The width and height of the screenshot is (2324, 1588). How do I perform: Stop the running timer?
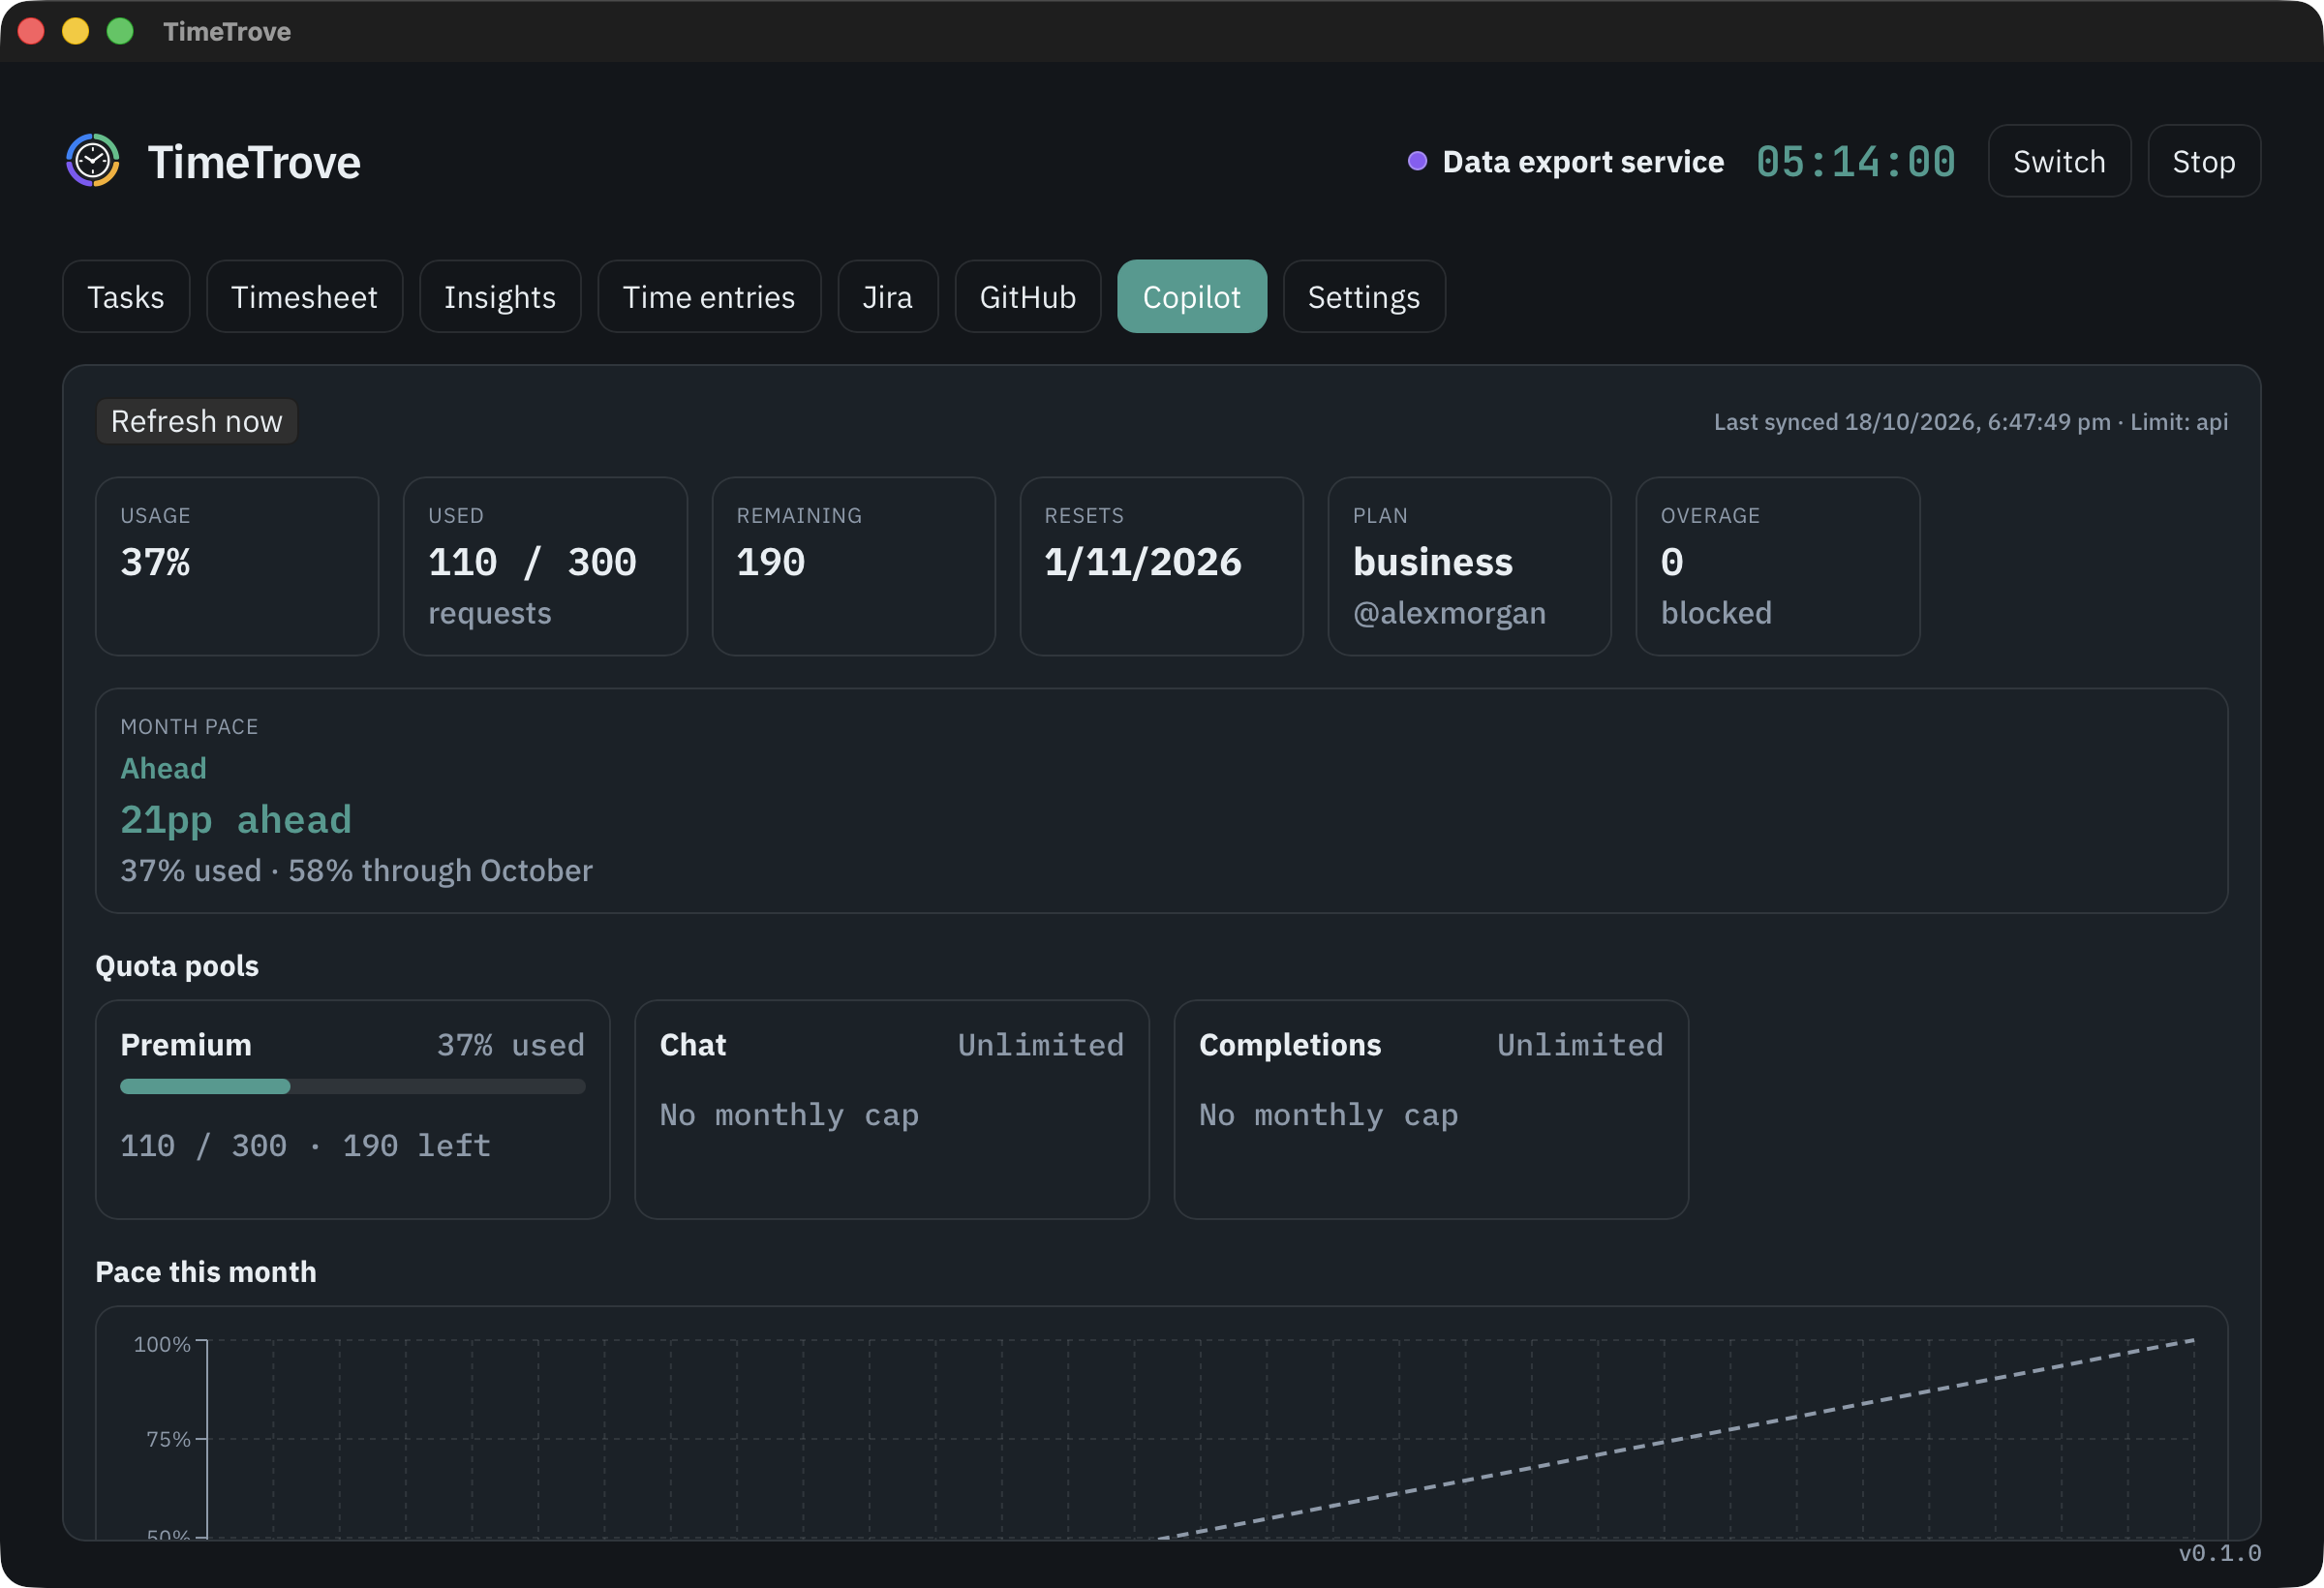click(2204, 161)
